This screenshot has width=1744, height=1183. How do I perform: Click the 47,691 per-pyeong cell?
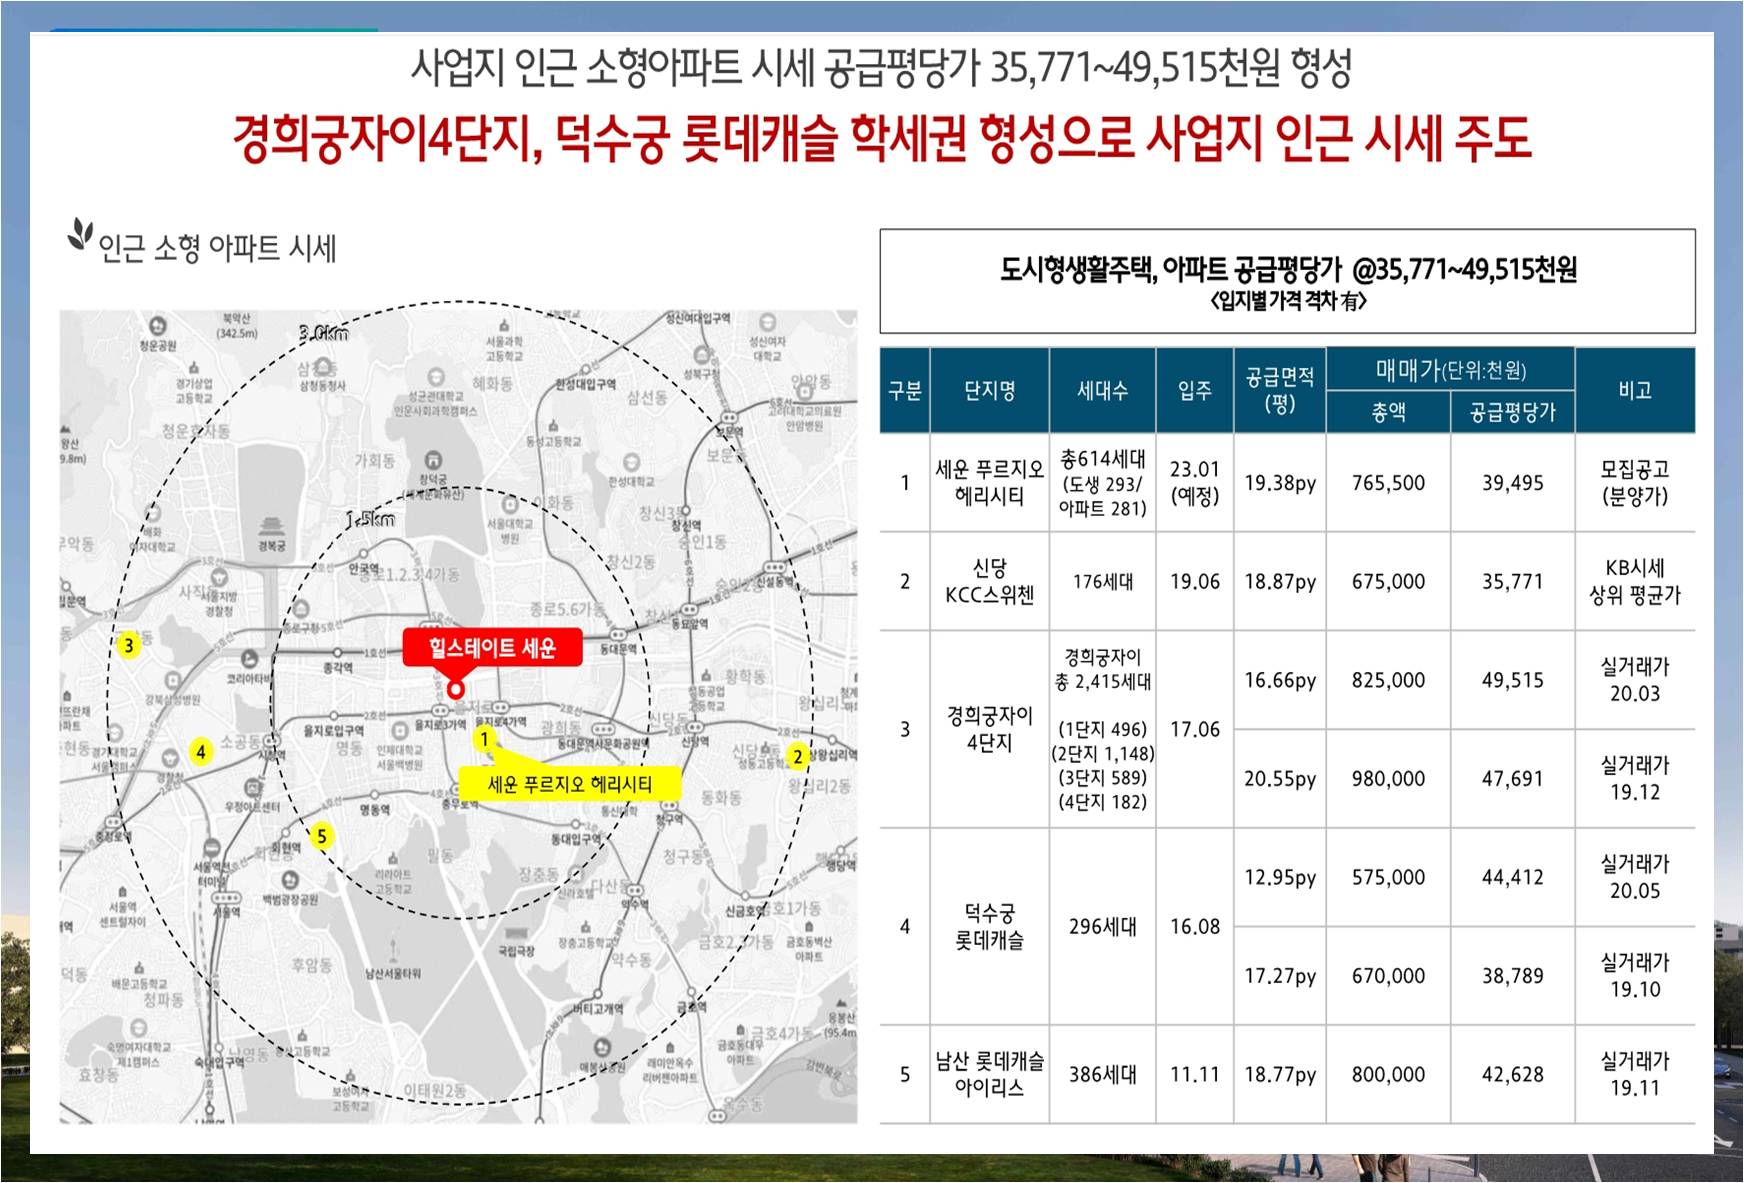[1513, 779]
